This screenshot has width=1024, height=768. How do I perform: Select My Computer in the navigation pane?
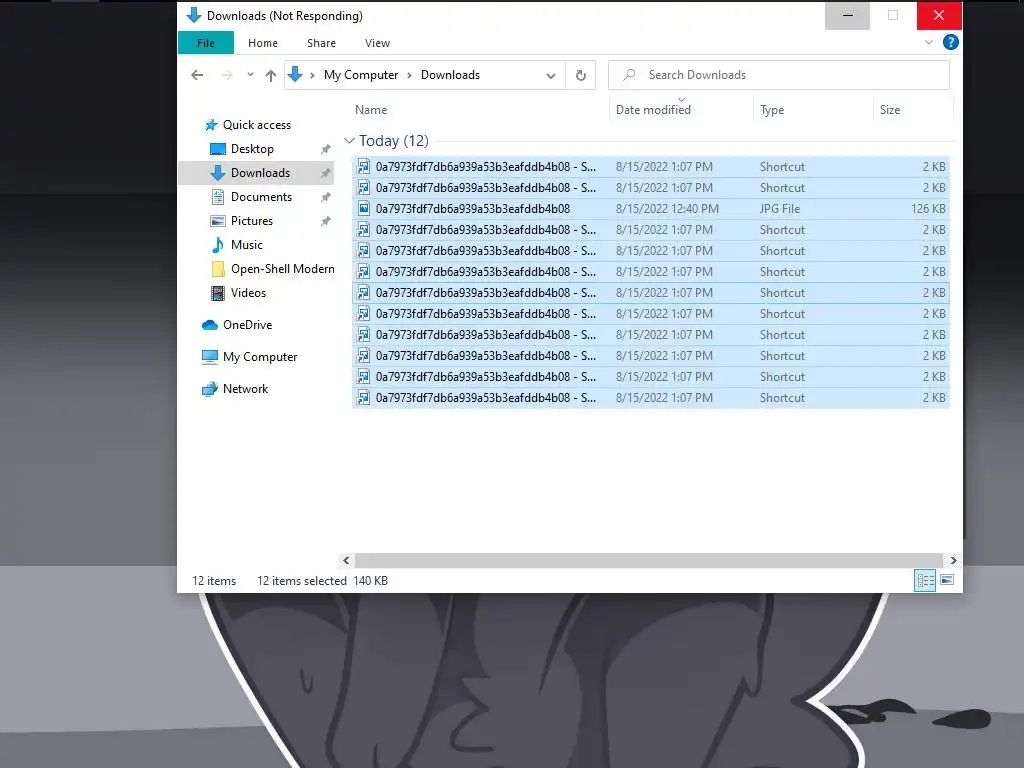click(259, 357)
